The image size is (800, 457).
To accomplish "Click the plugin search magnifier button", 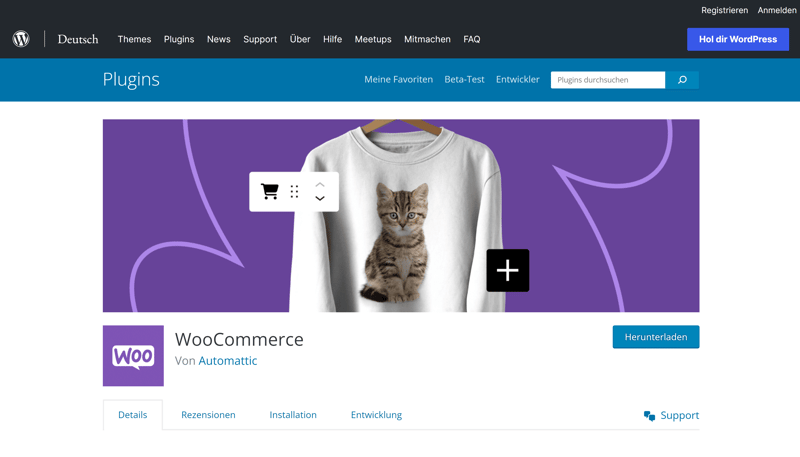I will click(682, 80).
